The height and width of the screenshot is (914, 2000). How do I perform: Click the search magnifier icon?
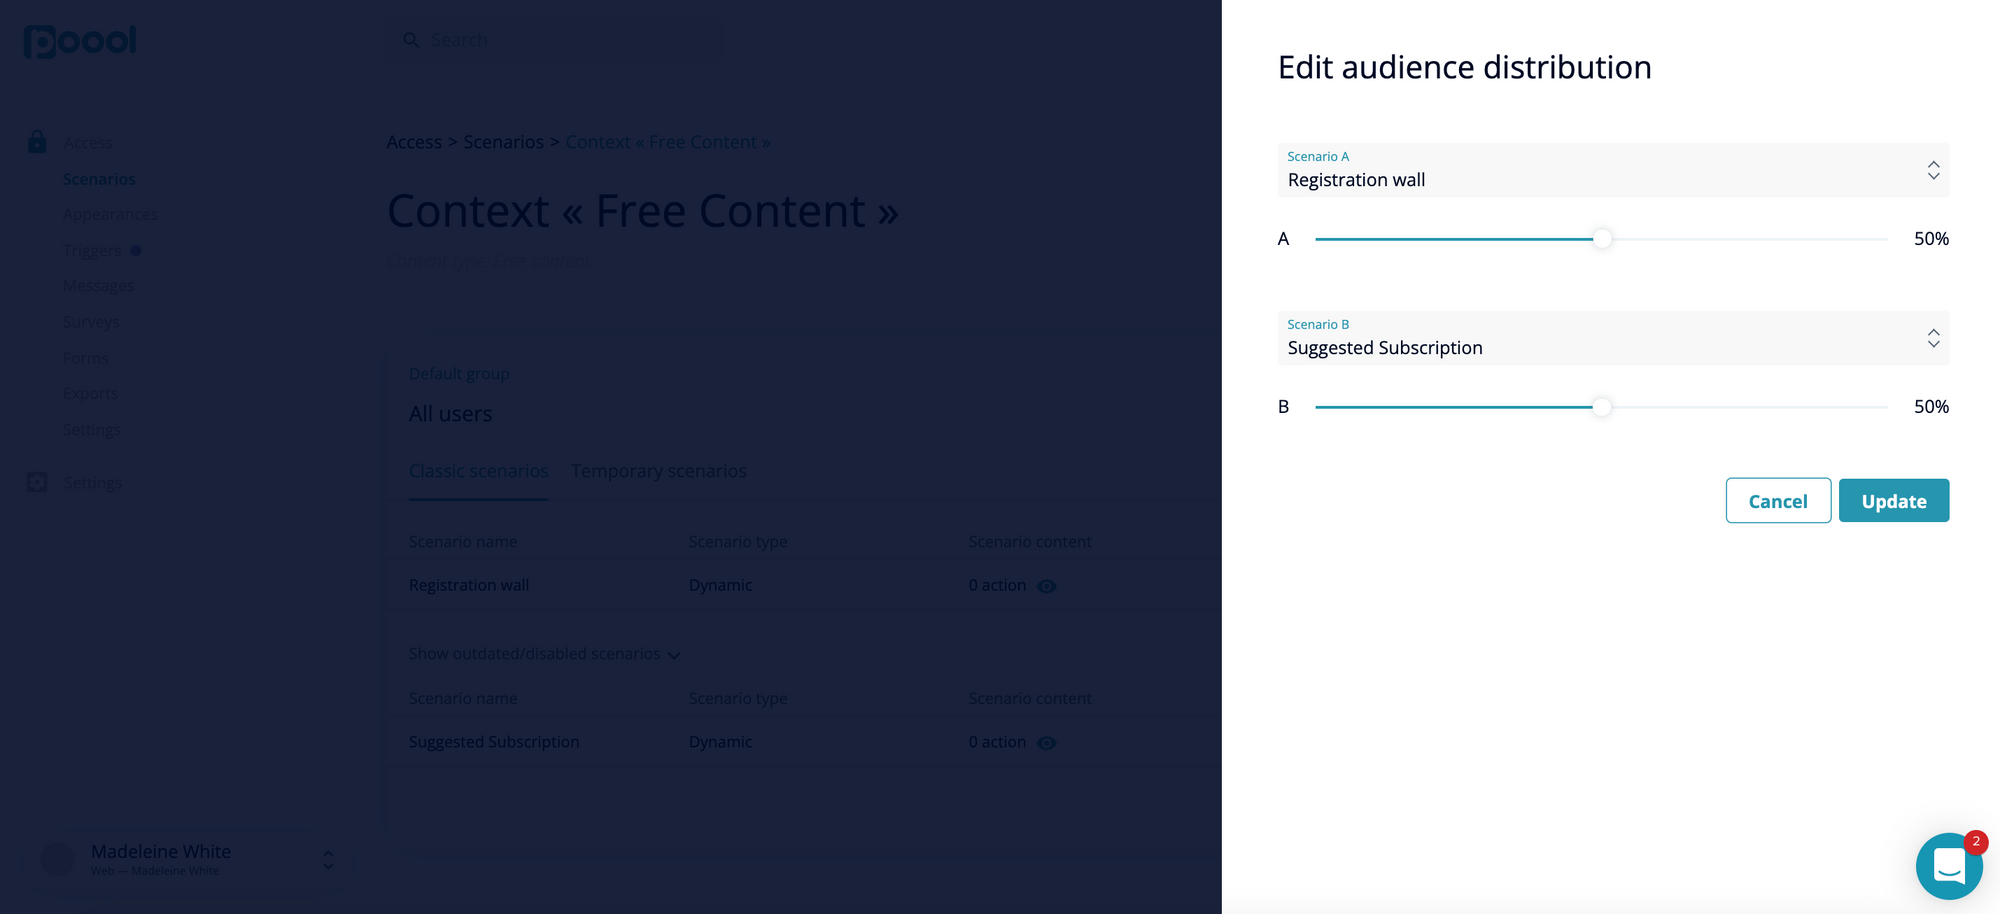411,40
